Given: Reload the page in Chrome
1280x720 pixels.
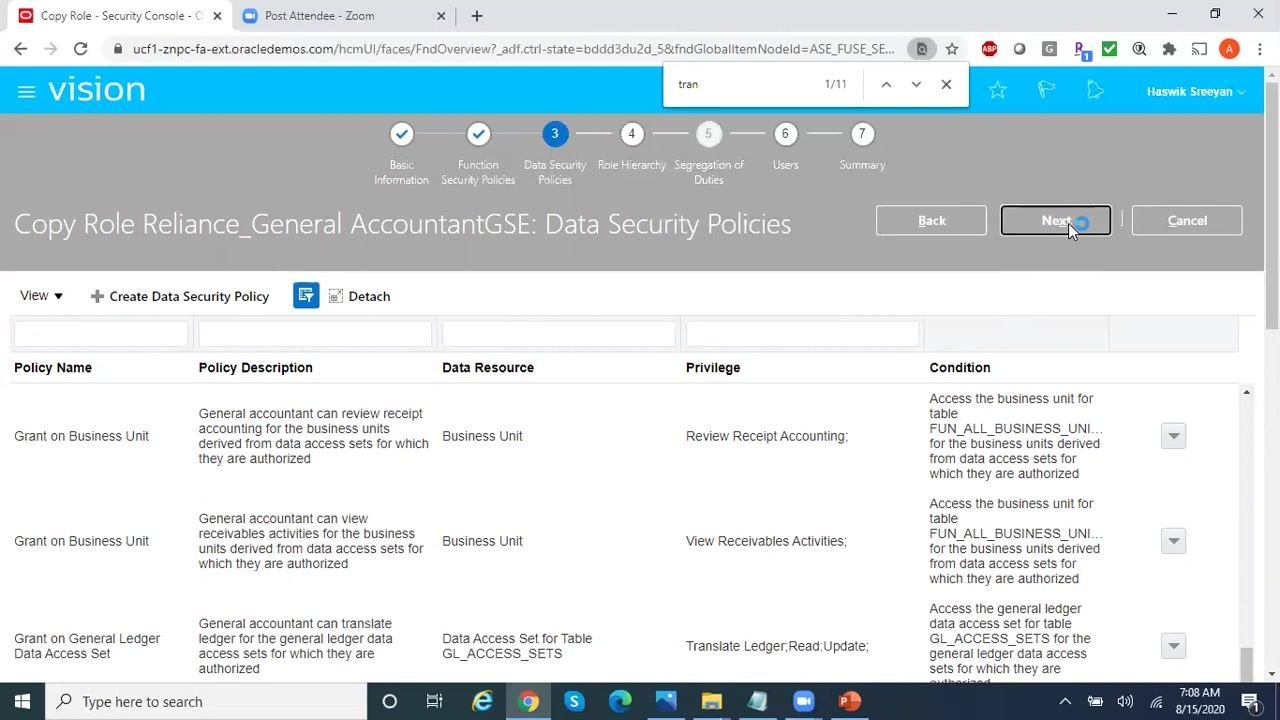Looking at the screenshot, I should coord(80,48).
